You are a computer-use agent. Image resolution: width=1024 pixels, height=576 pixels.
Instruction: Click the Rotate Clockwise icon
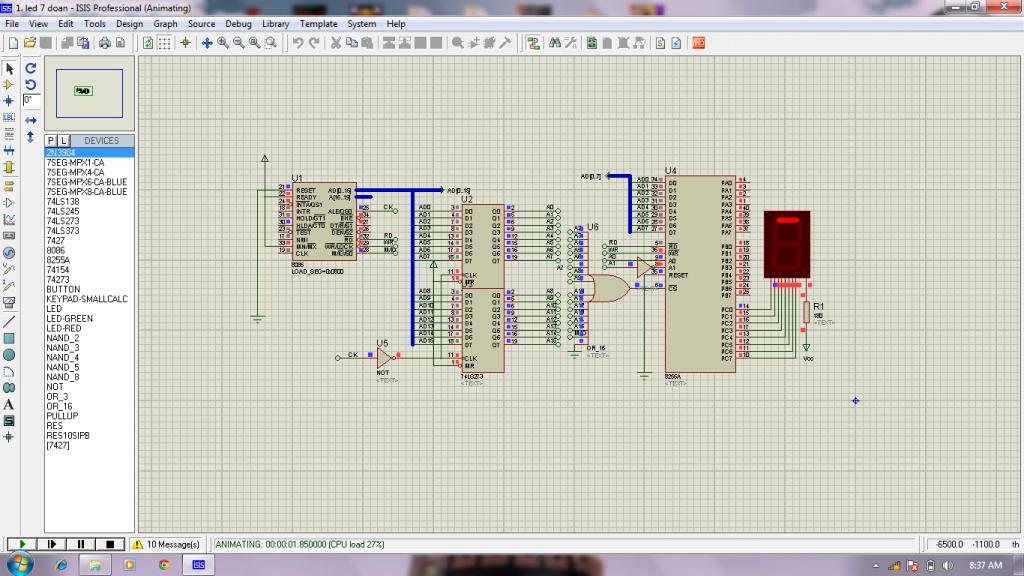tap(30, 69)
